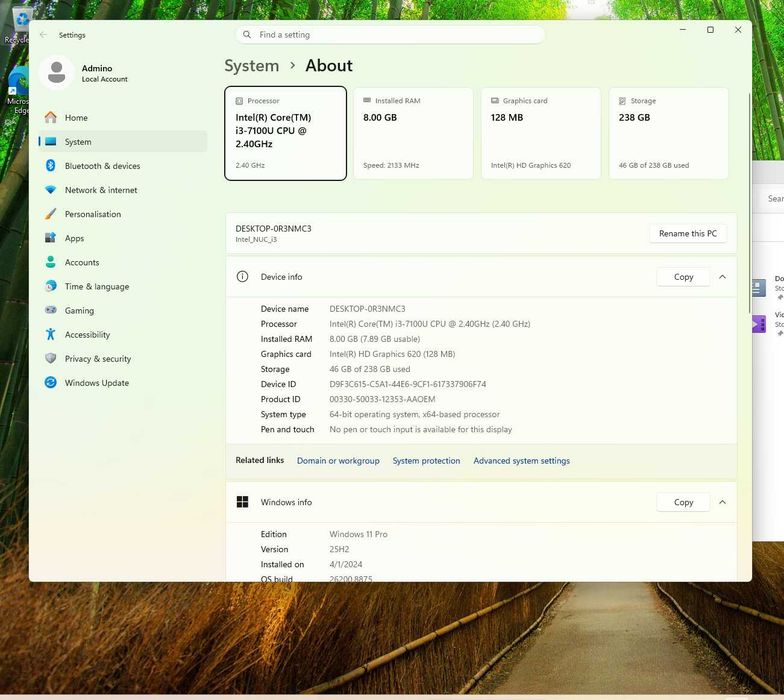Click the Bluetooth icon in sidebar

tap(50, 166)
